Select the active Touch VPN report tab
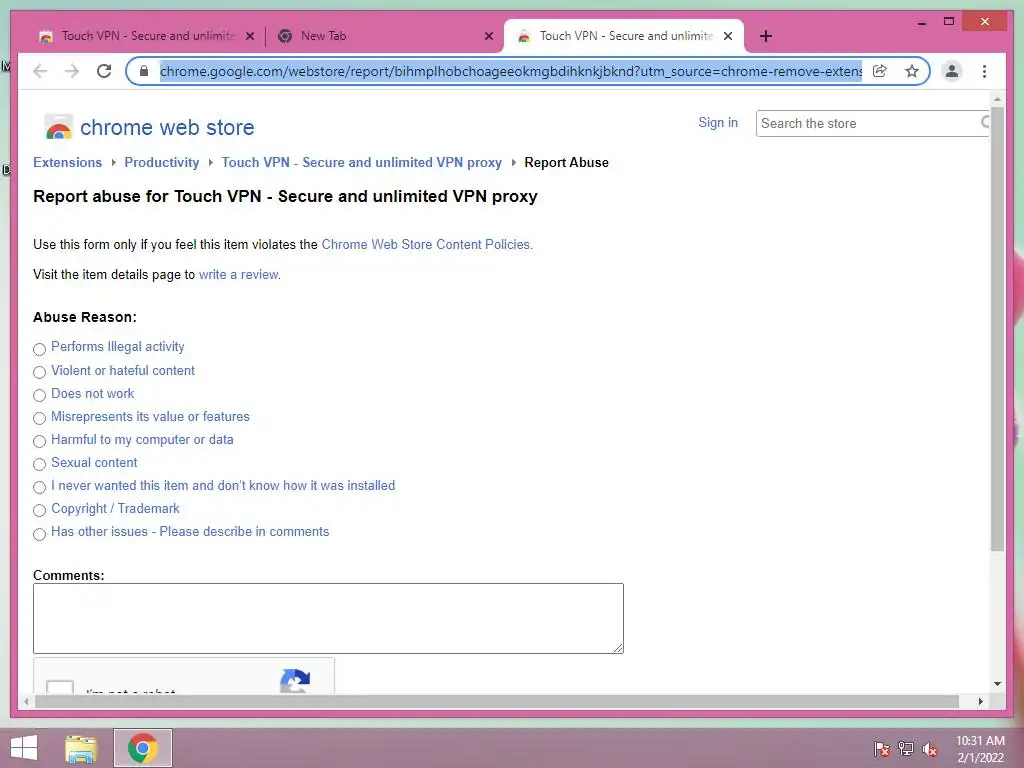This screenshot has width=1024, height=768. (624, 36)
